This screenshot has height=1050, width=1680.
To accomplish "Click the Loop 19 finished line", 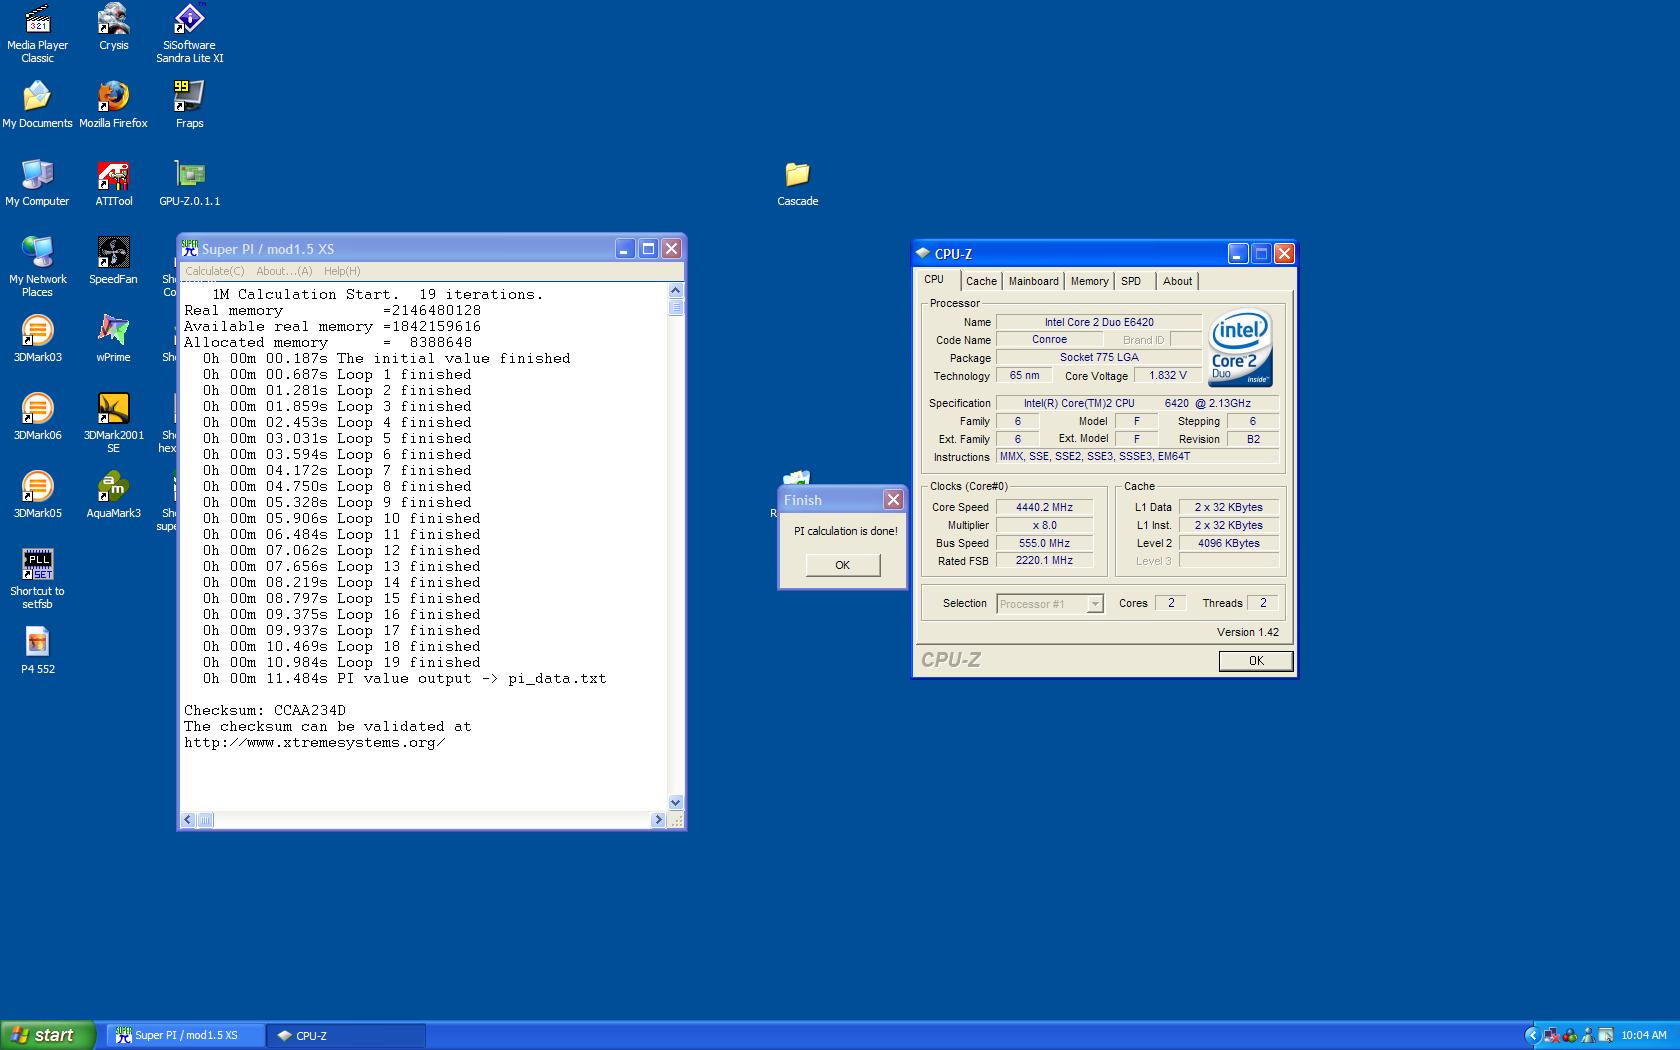I will pos(341,663).
